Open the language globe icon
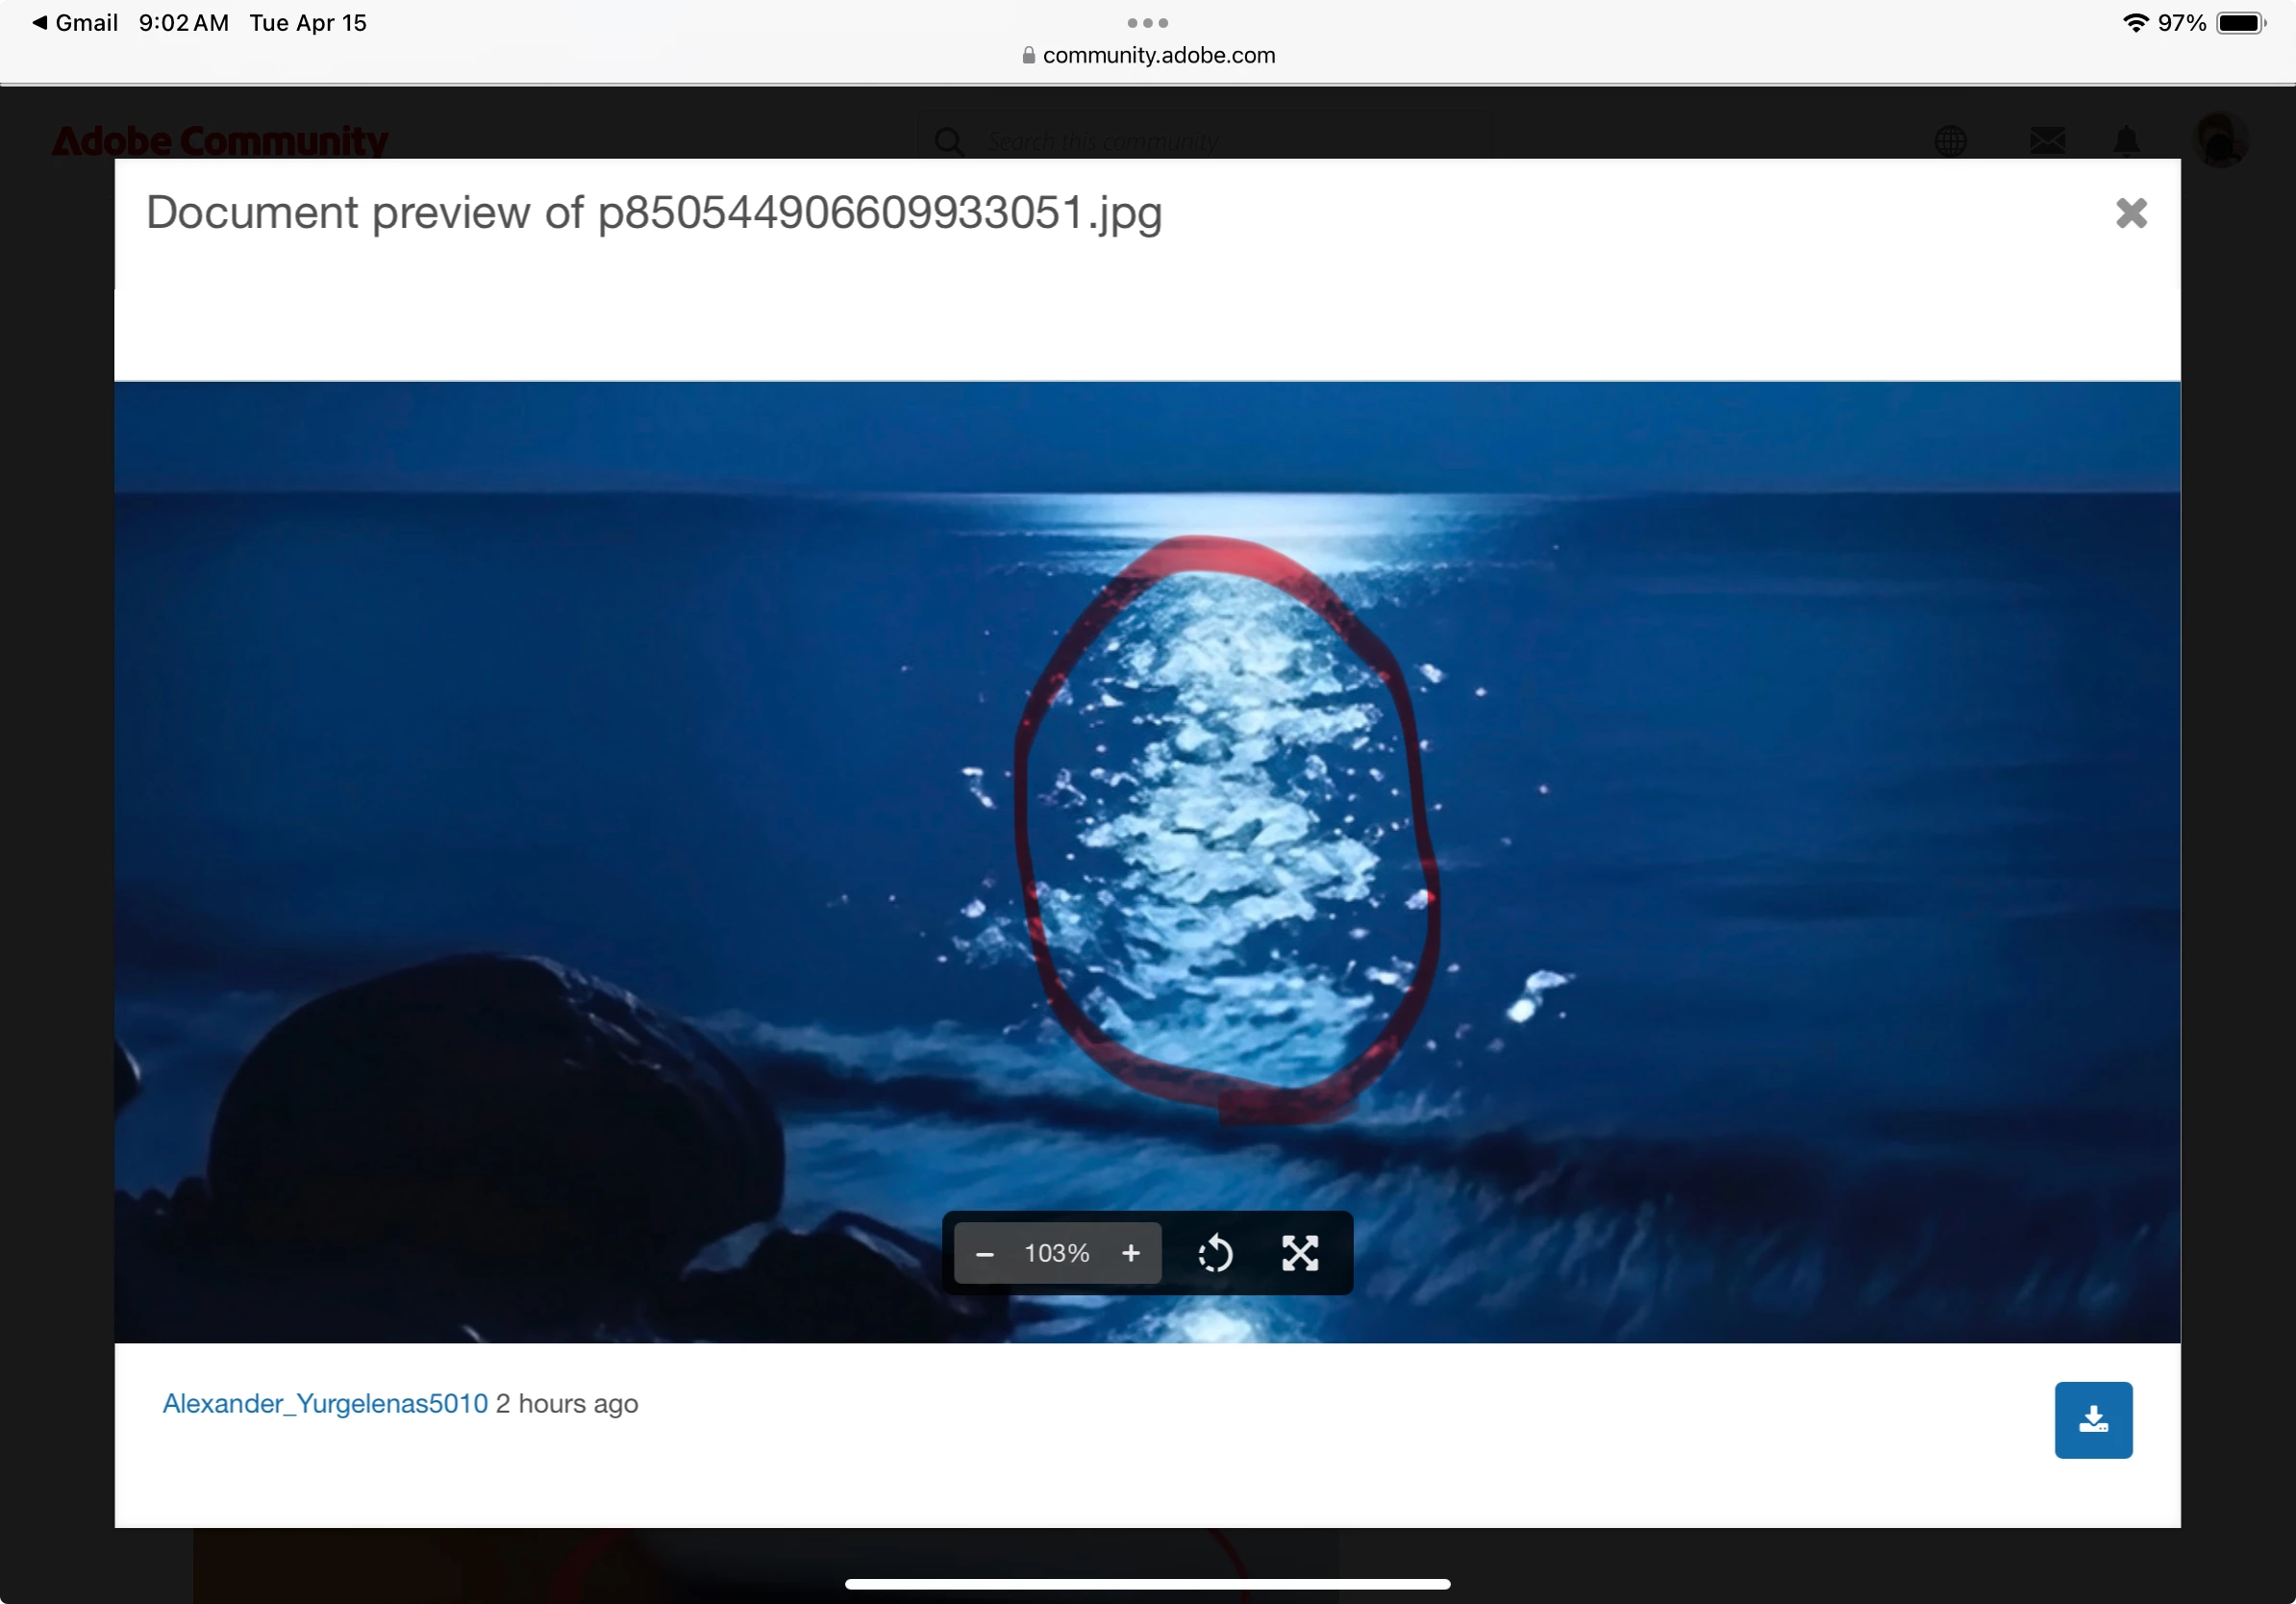Image resolution: width=2296 pixels, height=1604 pixels. [1949, 141]
